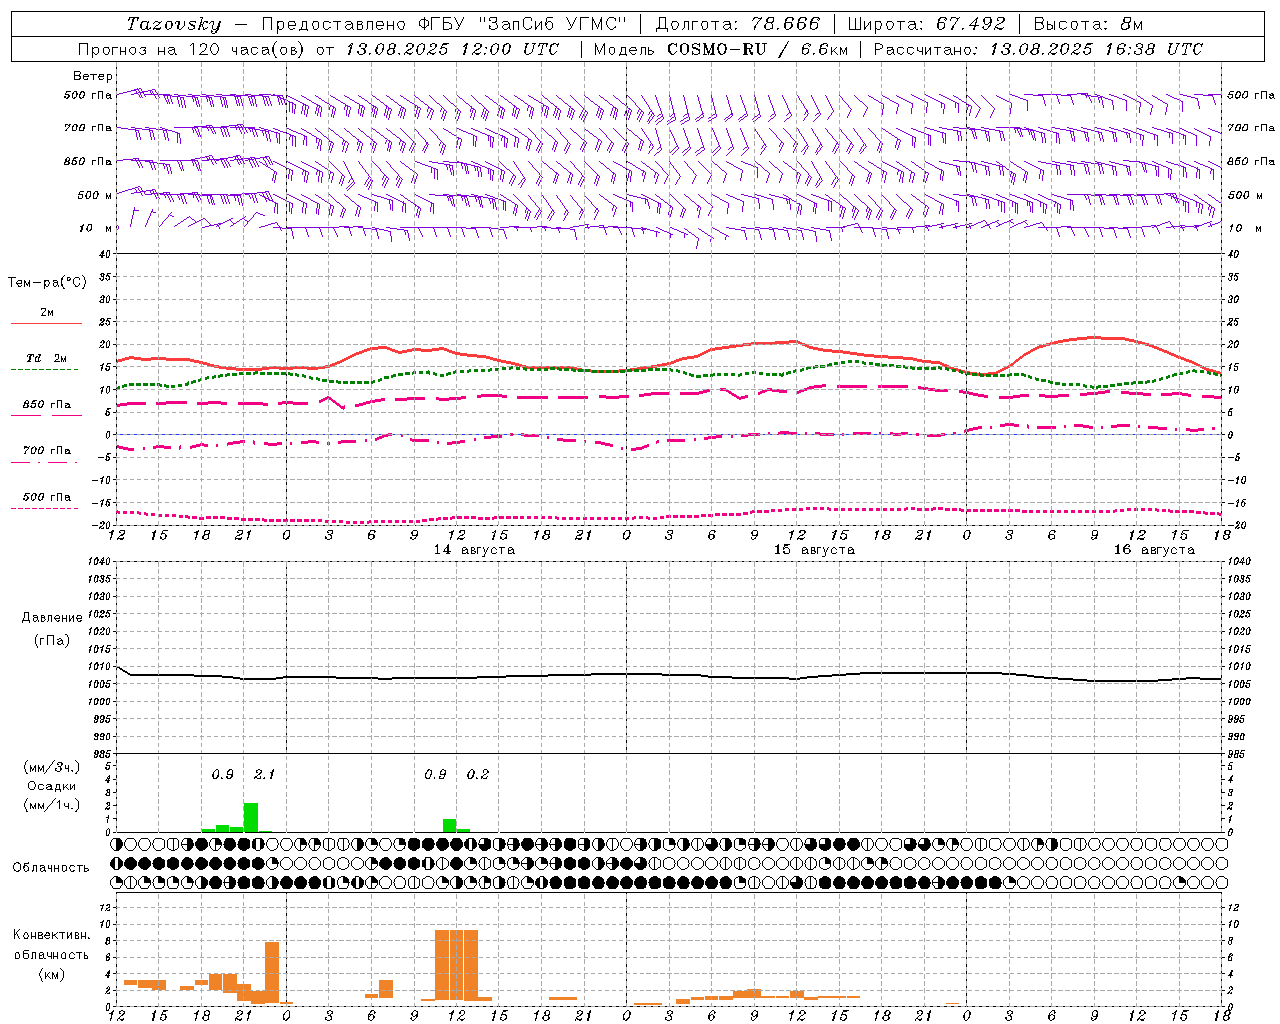Click the 2.1 precipitation value
Viewport: 1280px width, 1024px height.
click(264, 775)
